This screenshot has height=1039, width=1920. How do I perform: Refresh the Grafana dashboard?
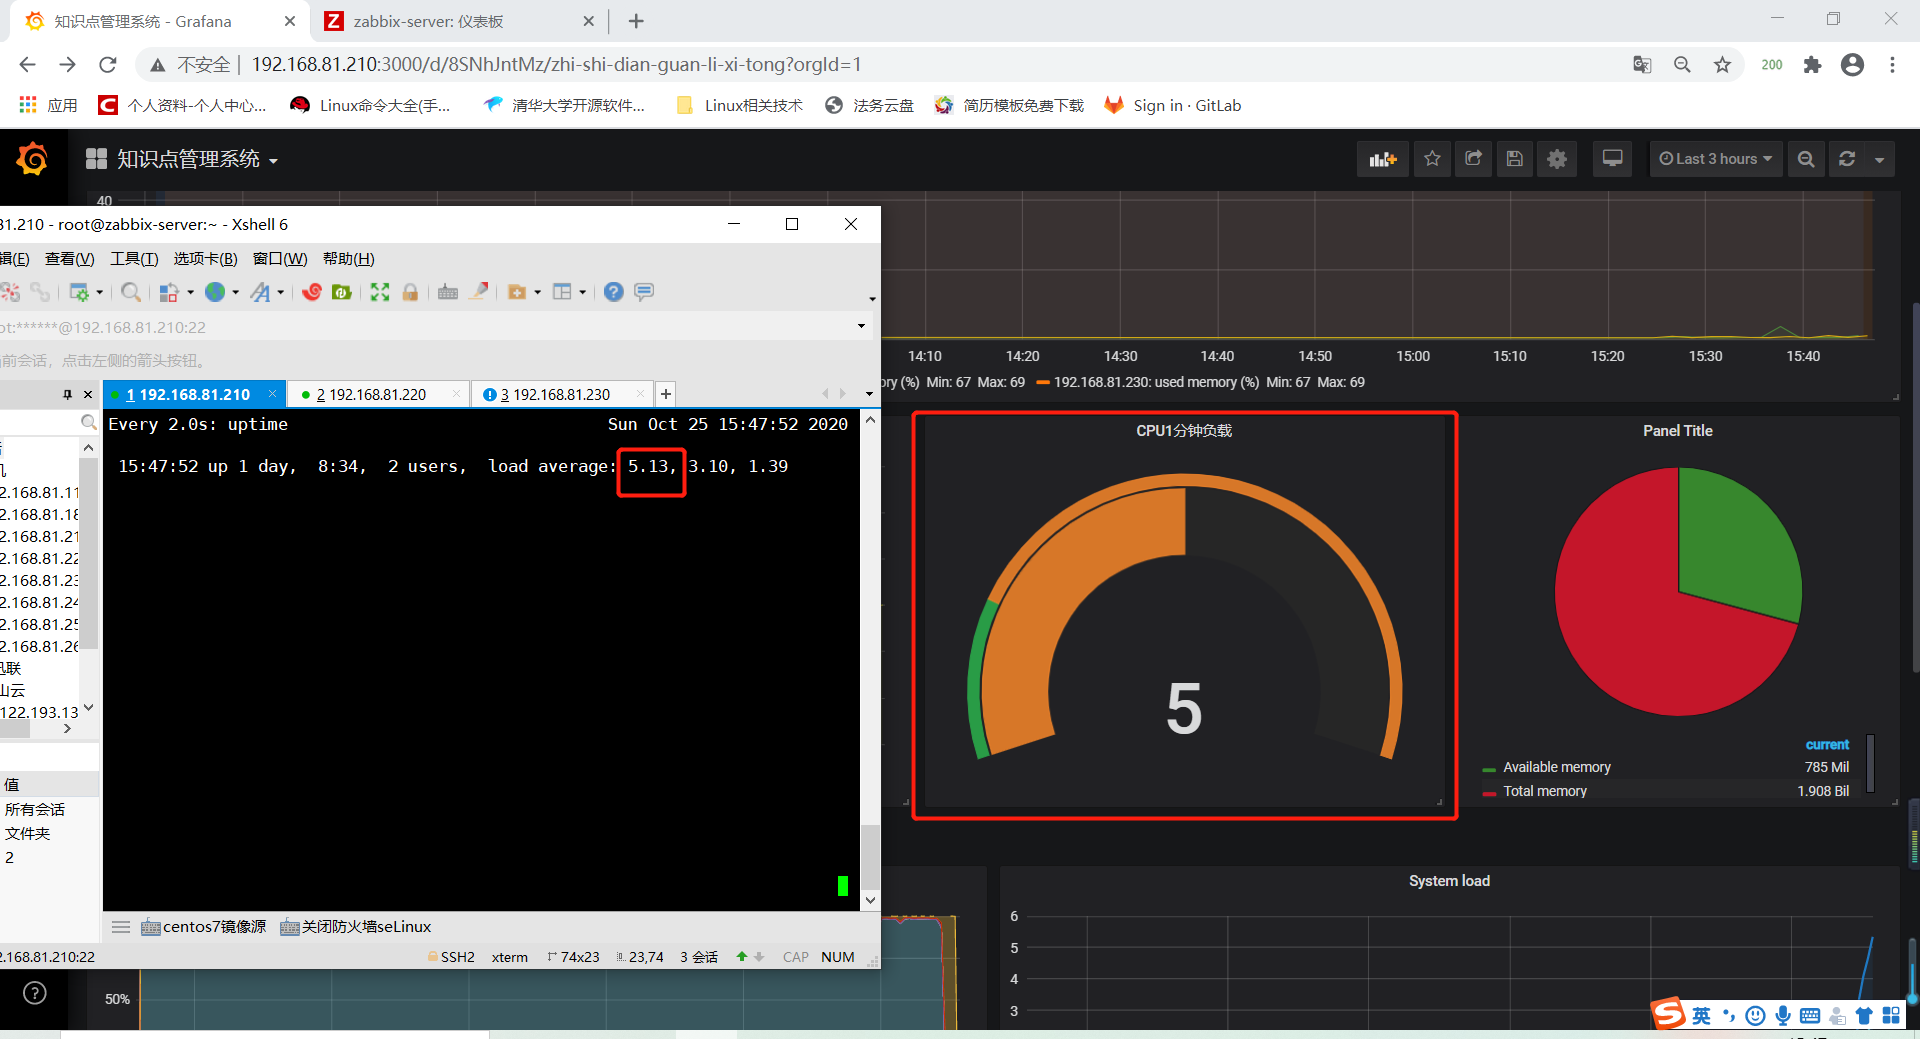pos(1846,159)
